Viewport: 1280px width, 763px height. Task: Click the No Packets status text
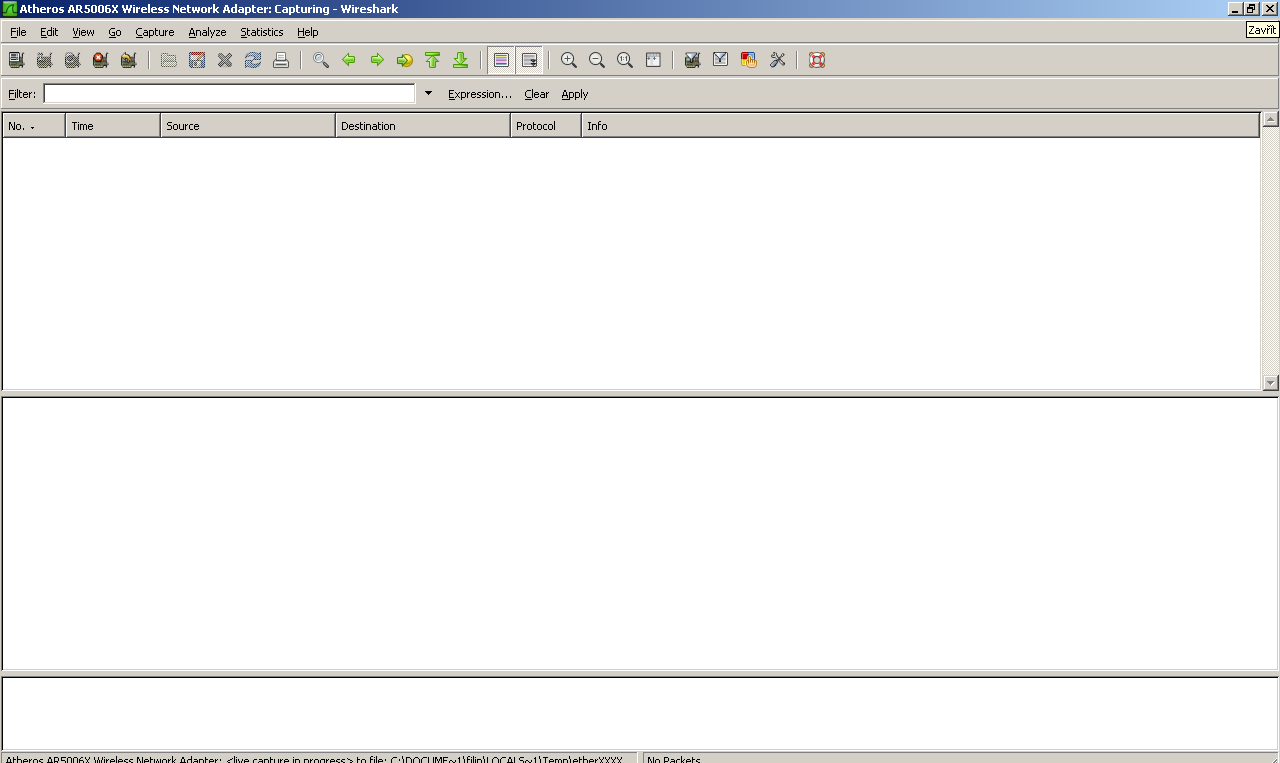click(674, 759)
